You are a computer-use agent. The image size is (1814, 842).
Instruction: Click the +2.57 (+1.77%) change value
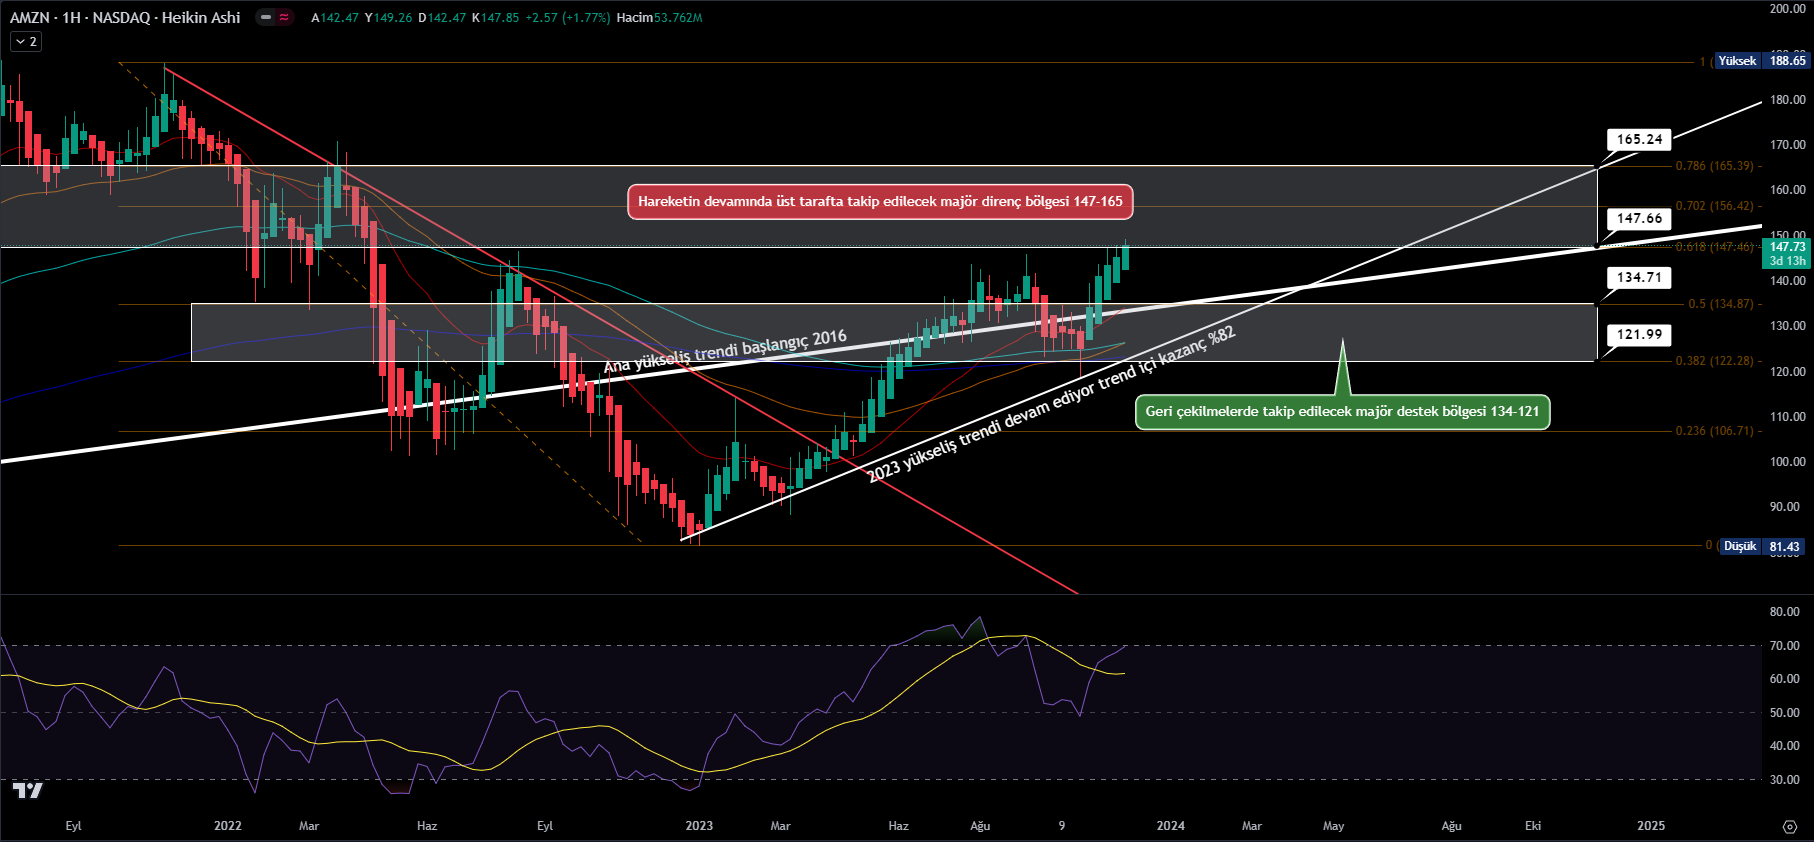click(568, 18)
